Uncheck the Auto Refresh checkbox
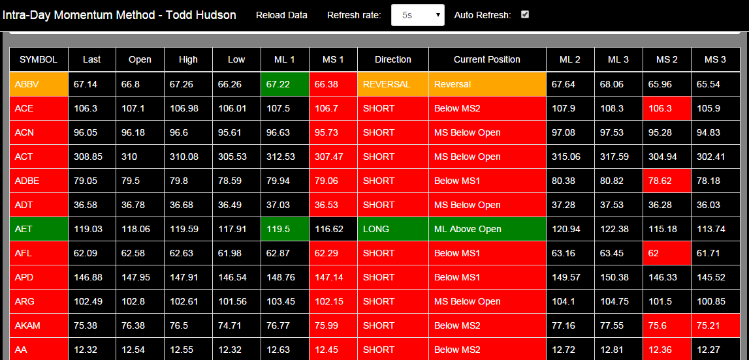 point(525,14)
